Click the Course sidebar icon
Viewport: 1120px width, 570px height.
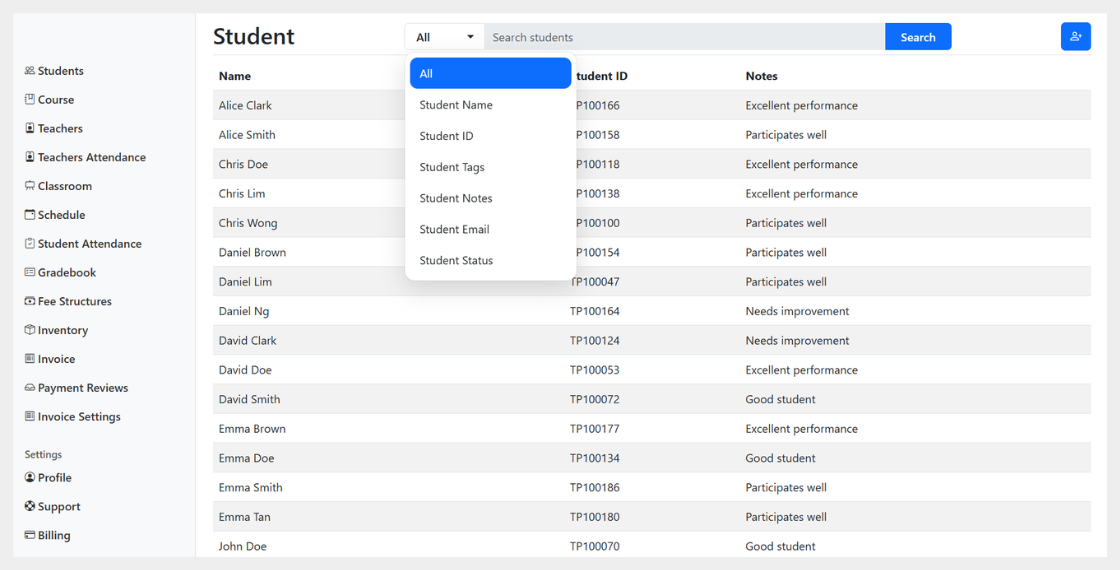[30, 100]
